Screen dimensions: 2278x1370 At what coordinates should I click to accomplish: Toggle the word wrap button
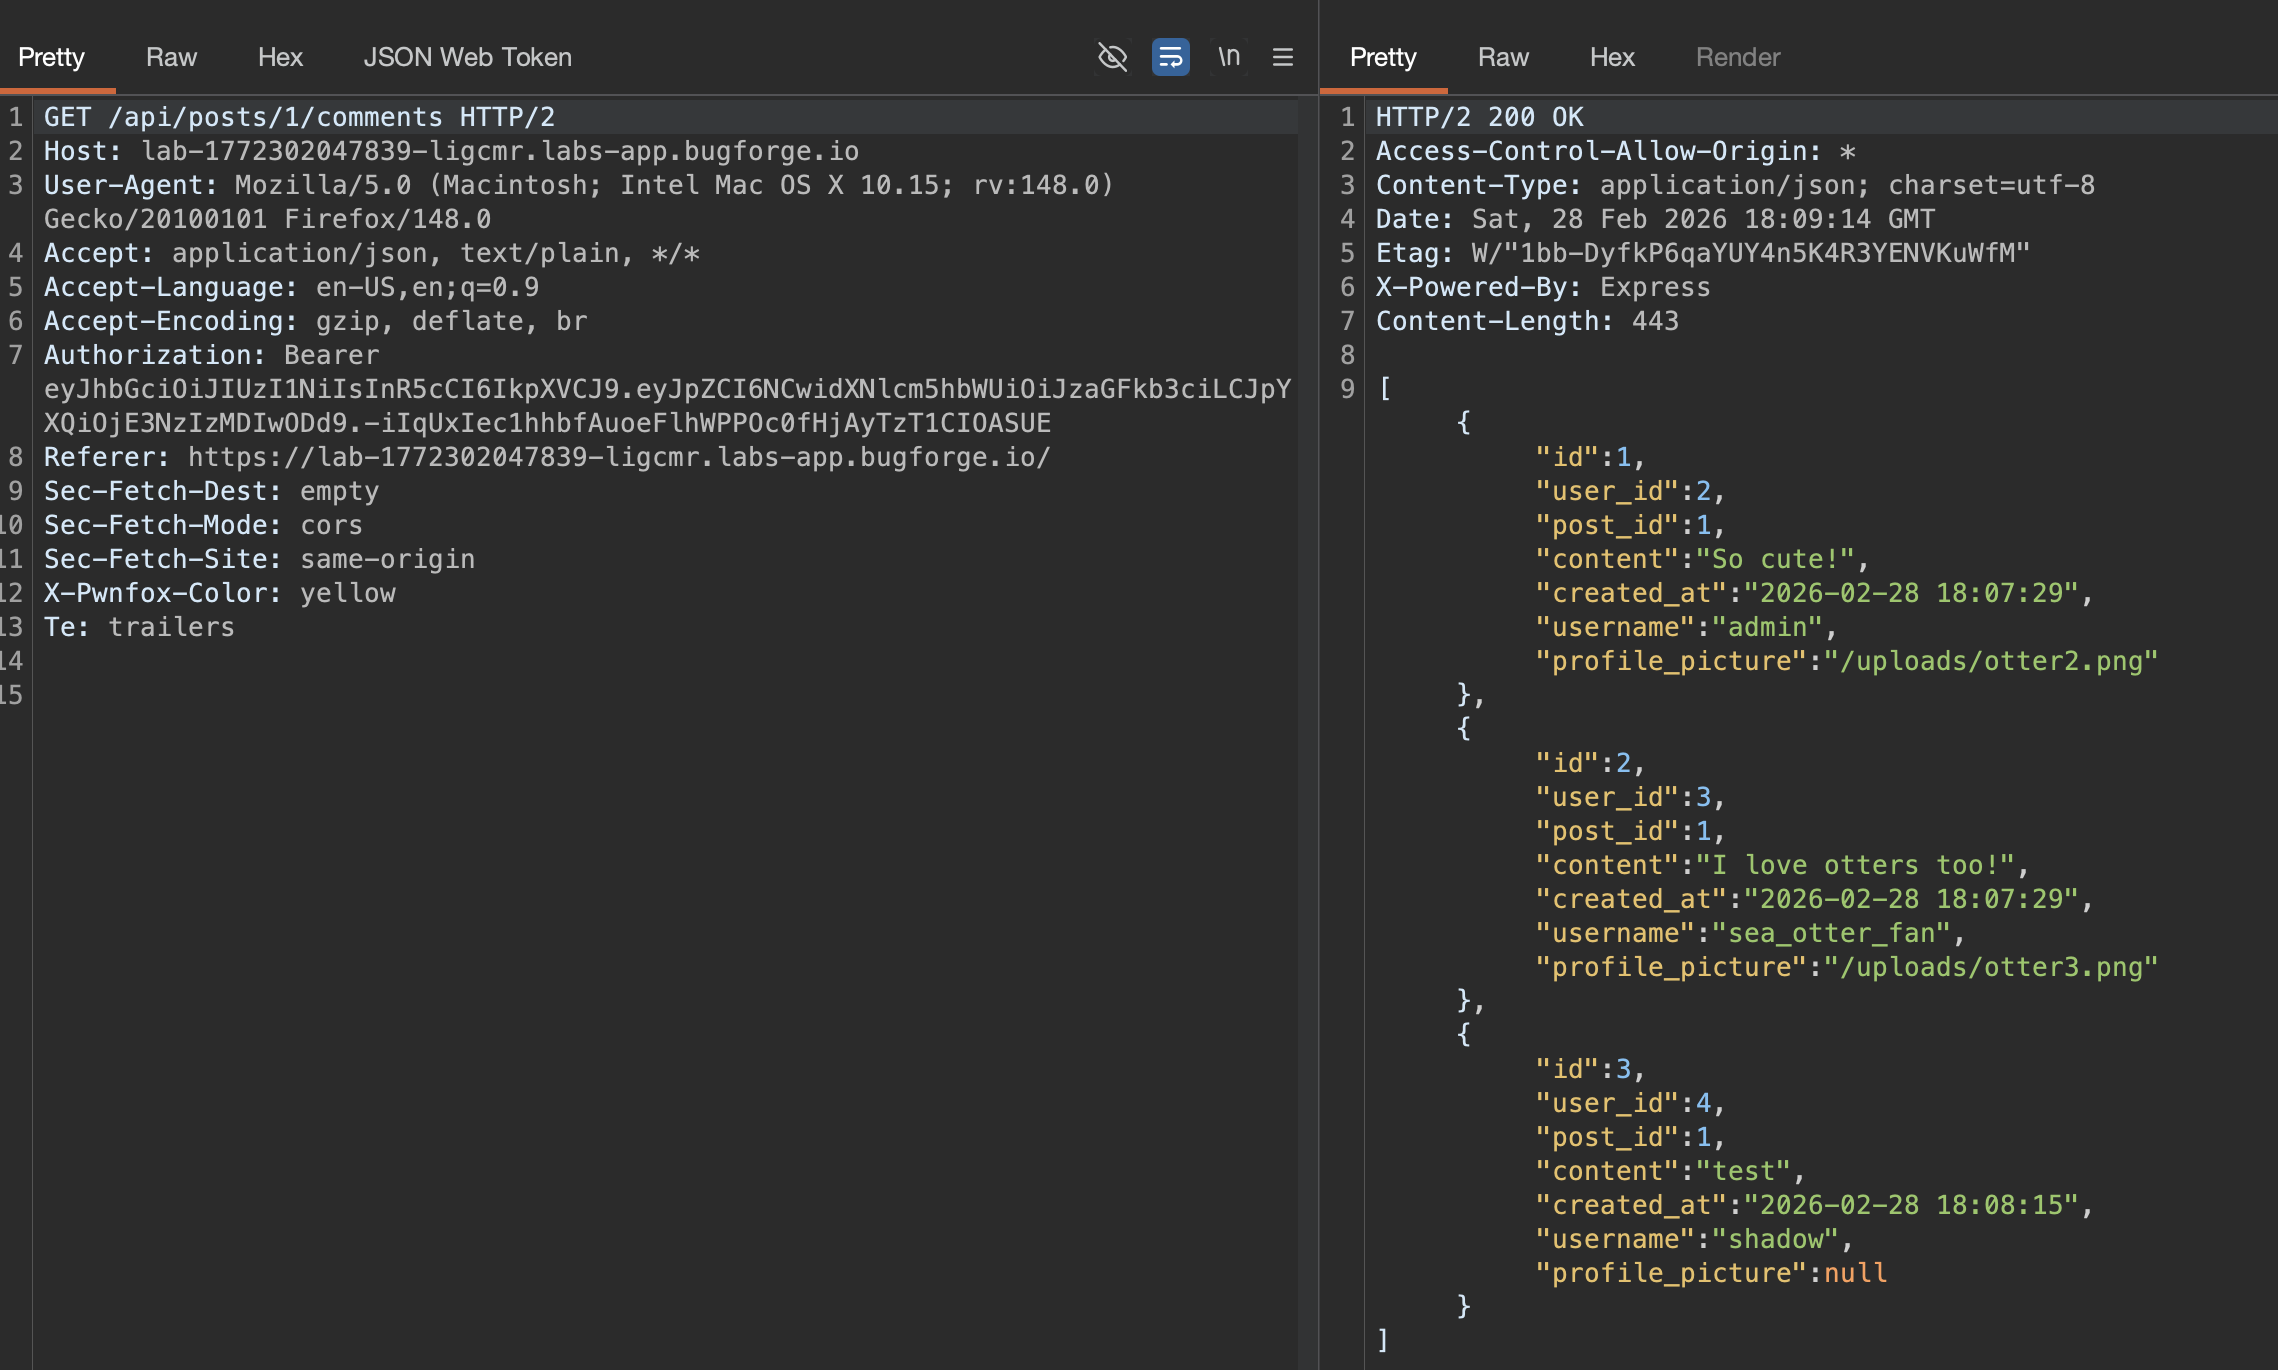point(1170,57)
